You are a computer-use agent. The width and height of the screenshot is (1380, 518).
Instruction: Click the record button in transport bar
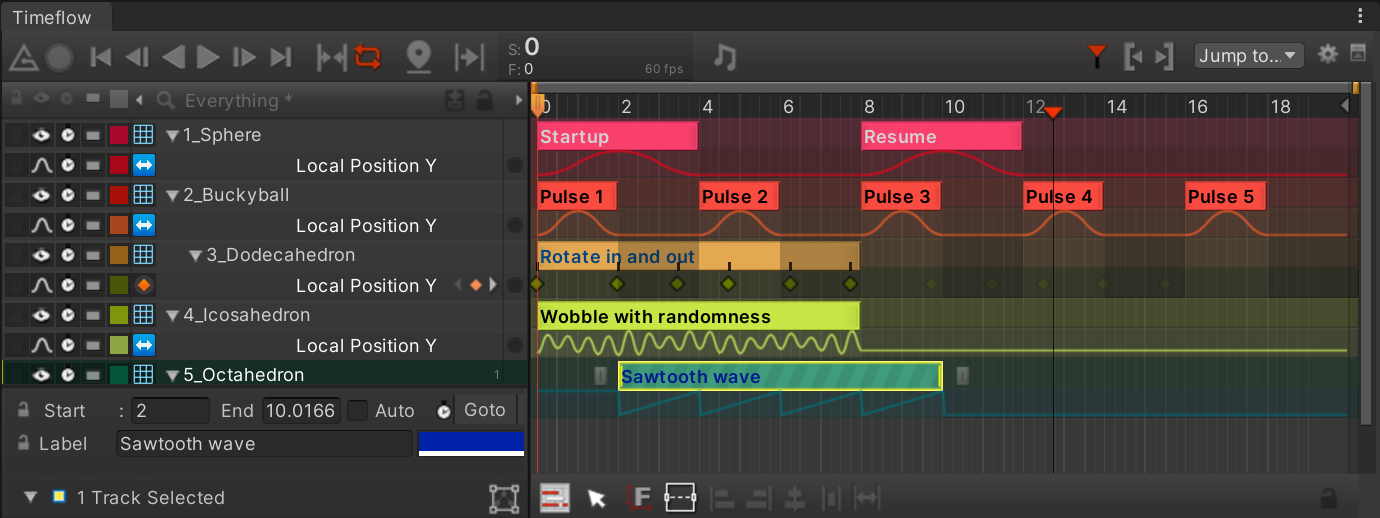point(59,57)
